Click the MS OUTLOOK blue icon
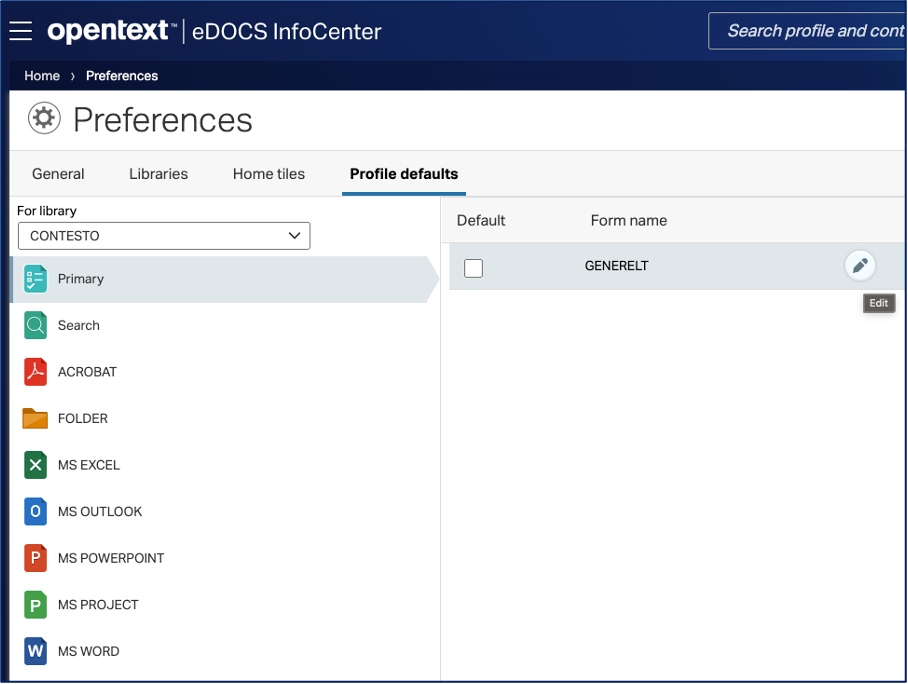This screenshot has width=908, height=684. pos(35,511)
